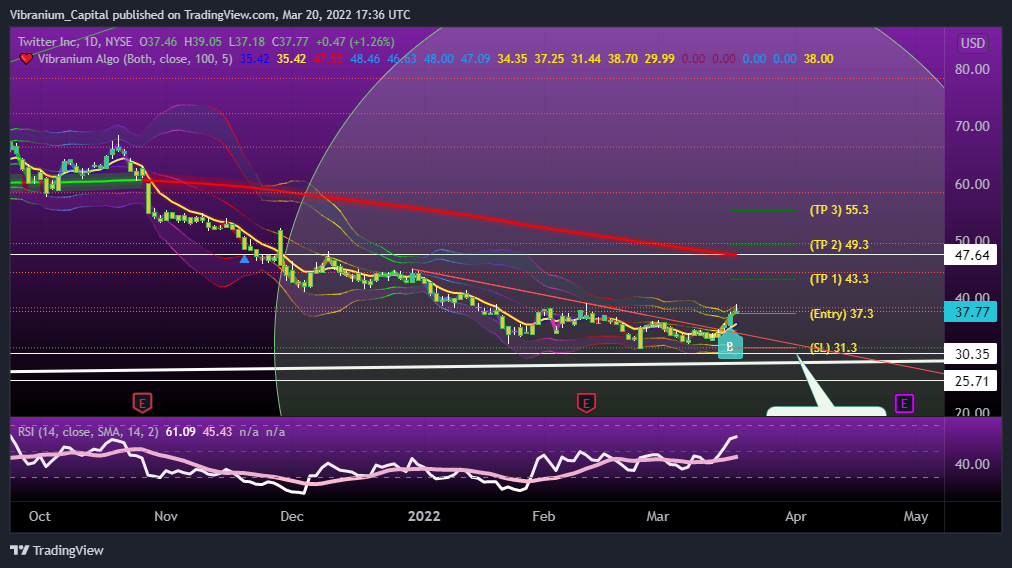Image resolution: width=1012 pixels, height=568 pixels.
Task: Click the 60.00 price scale value
Action: (972, 185)
